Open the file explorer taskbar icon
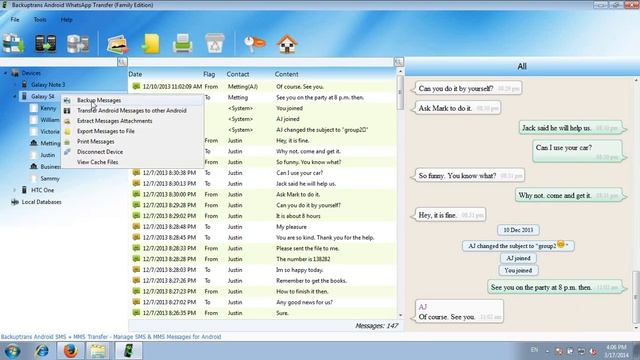This screenshot has height=360, width=640. 98,351
